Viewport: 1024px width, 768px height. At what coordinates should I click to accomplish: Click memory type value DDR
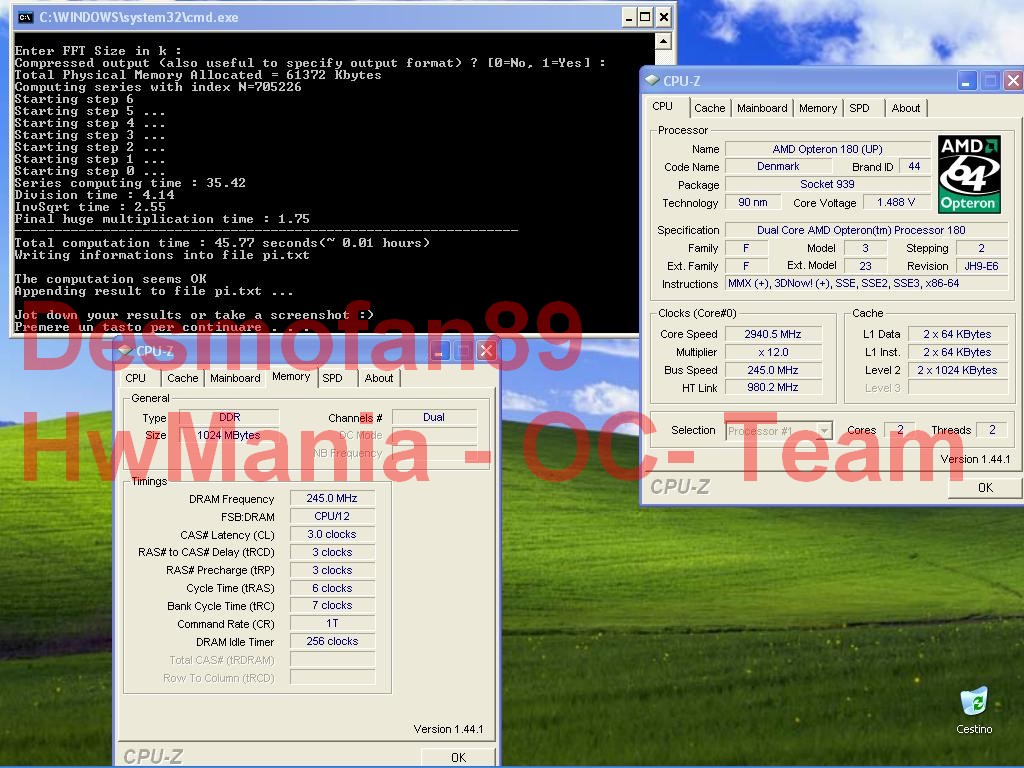point(229,417)
